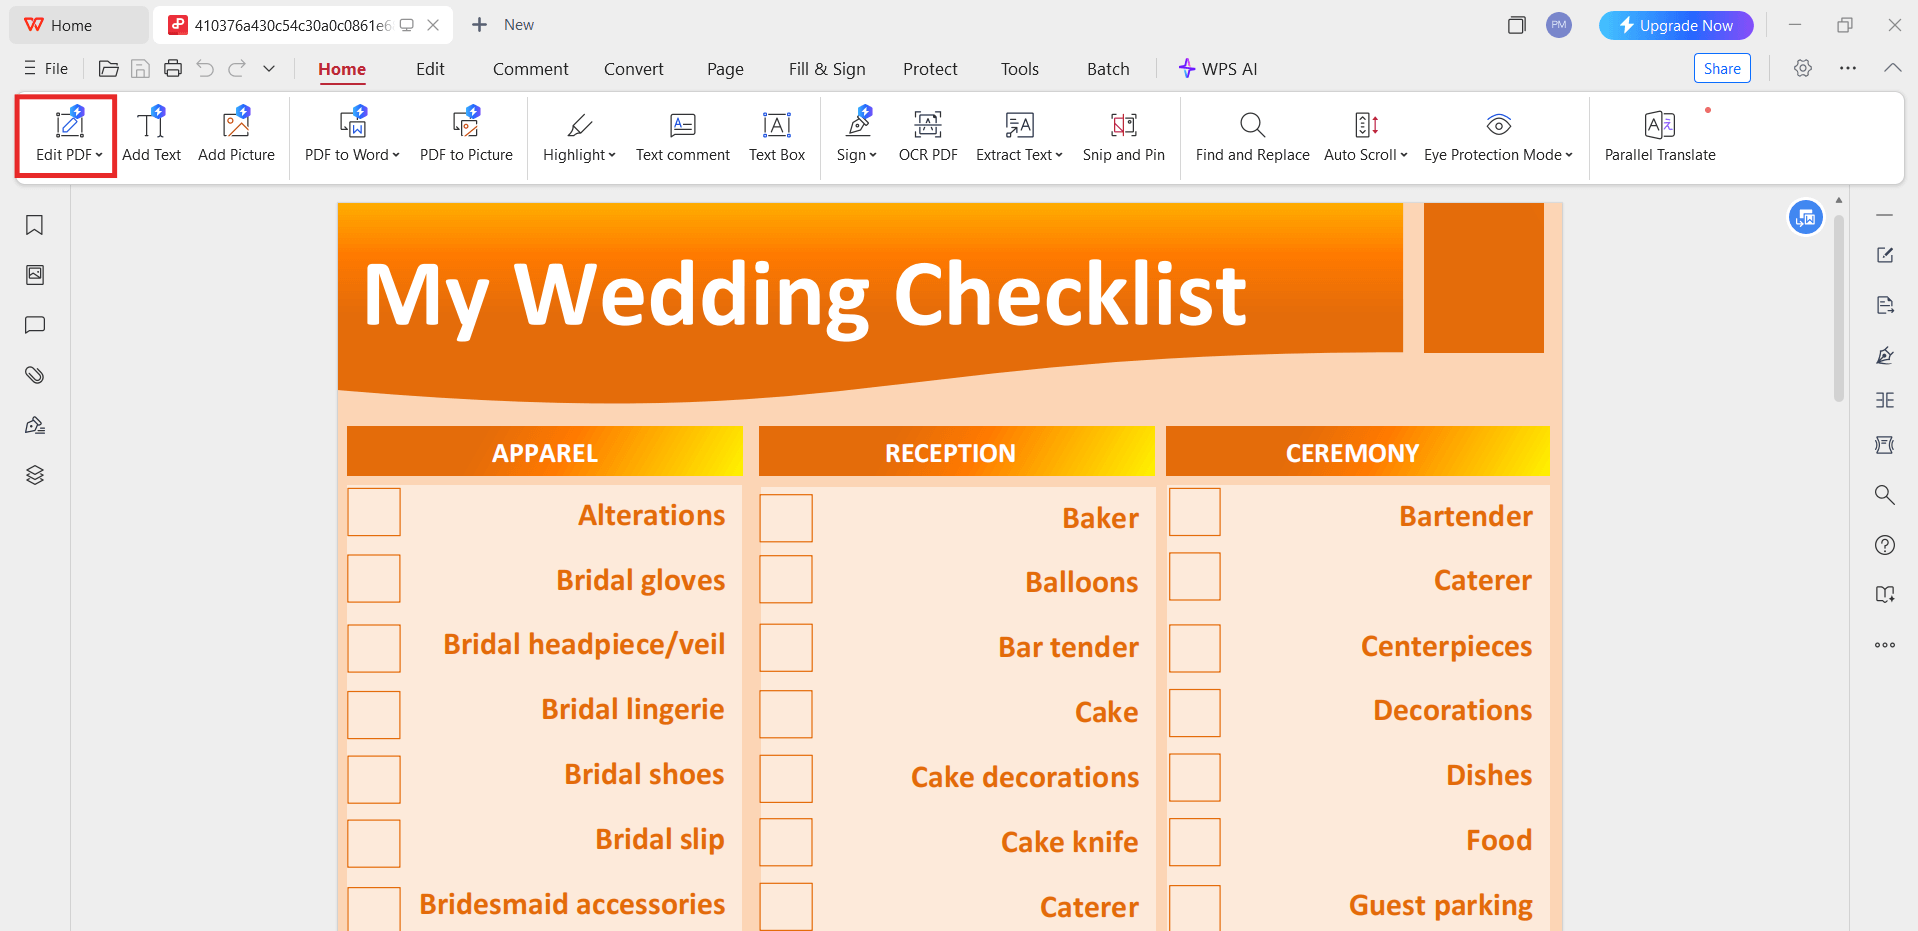Open the Batch tab
The image size is (1918, 931).
coord(1108,69)
